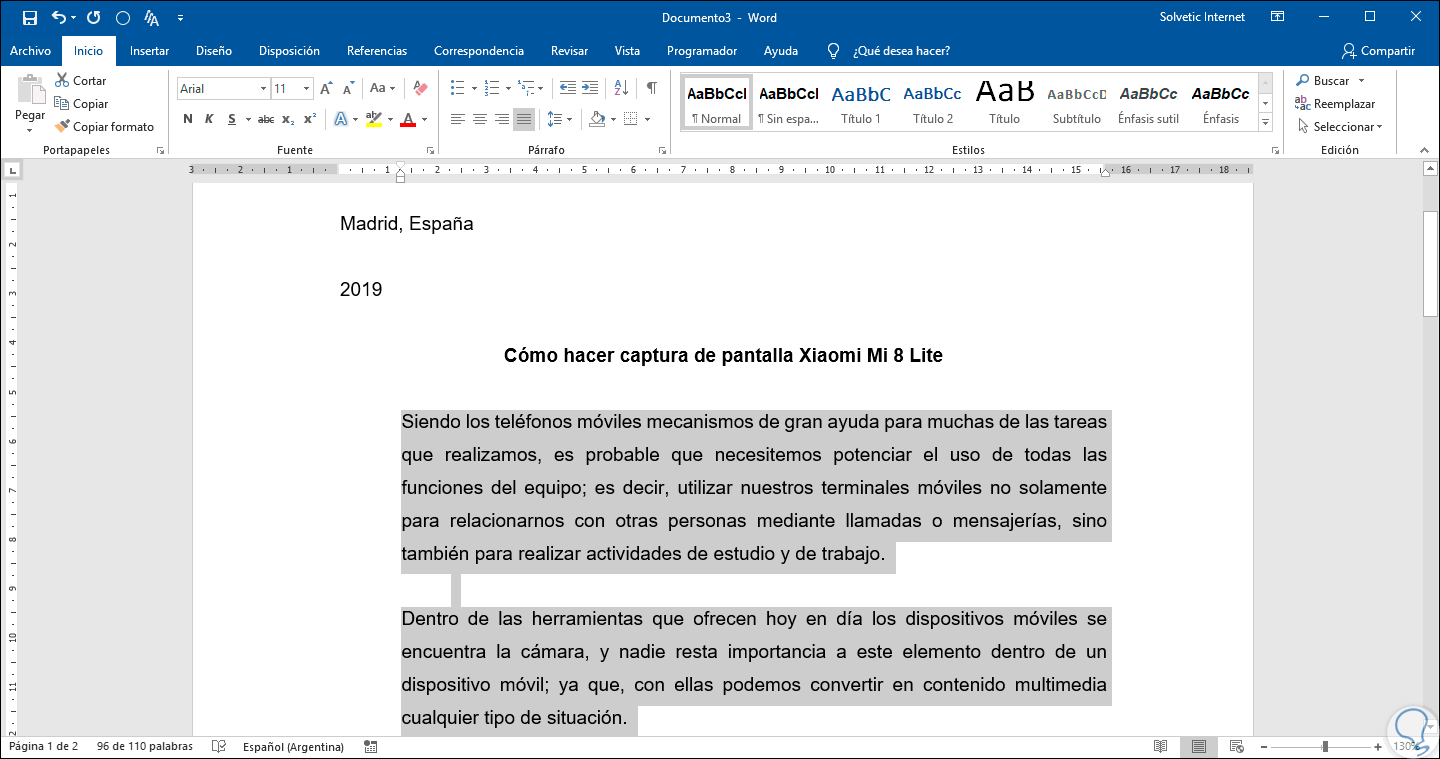Cut the selected text with Cortar
The image size is (1440, 759).
click(81, 81)
